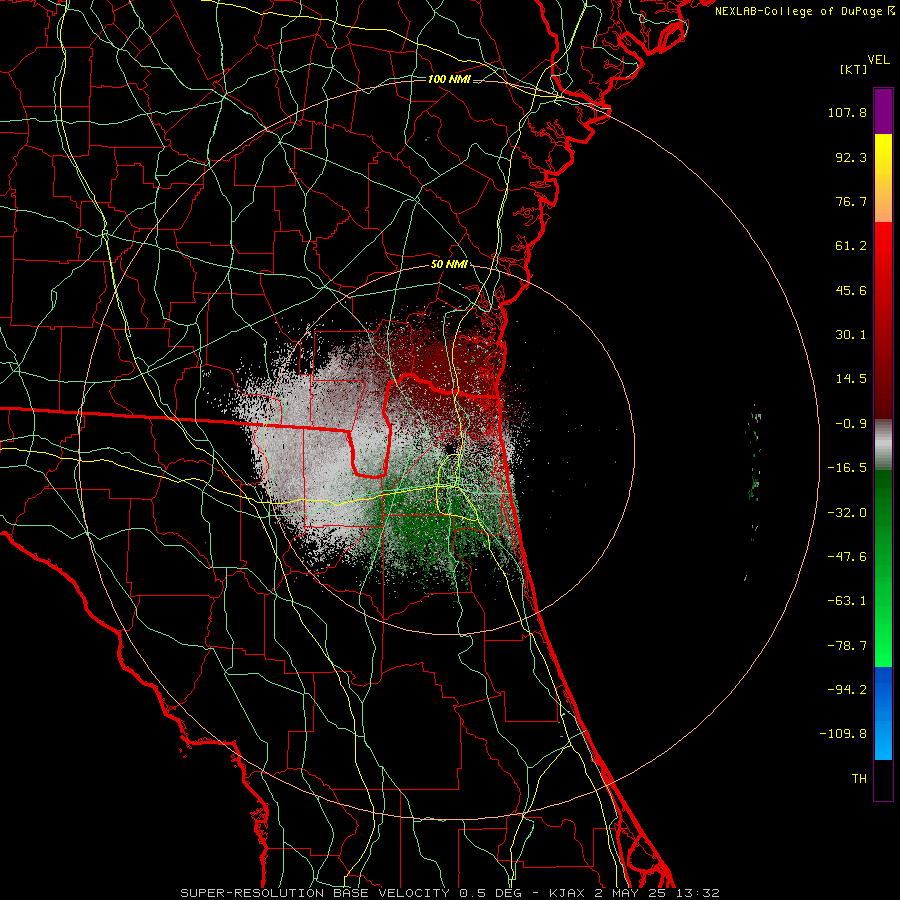The width and height of the screenshot is (900, 900).
Task: Click the -94.2 velocity scale value
Action: point(847,690)
